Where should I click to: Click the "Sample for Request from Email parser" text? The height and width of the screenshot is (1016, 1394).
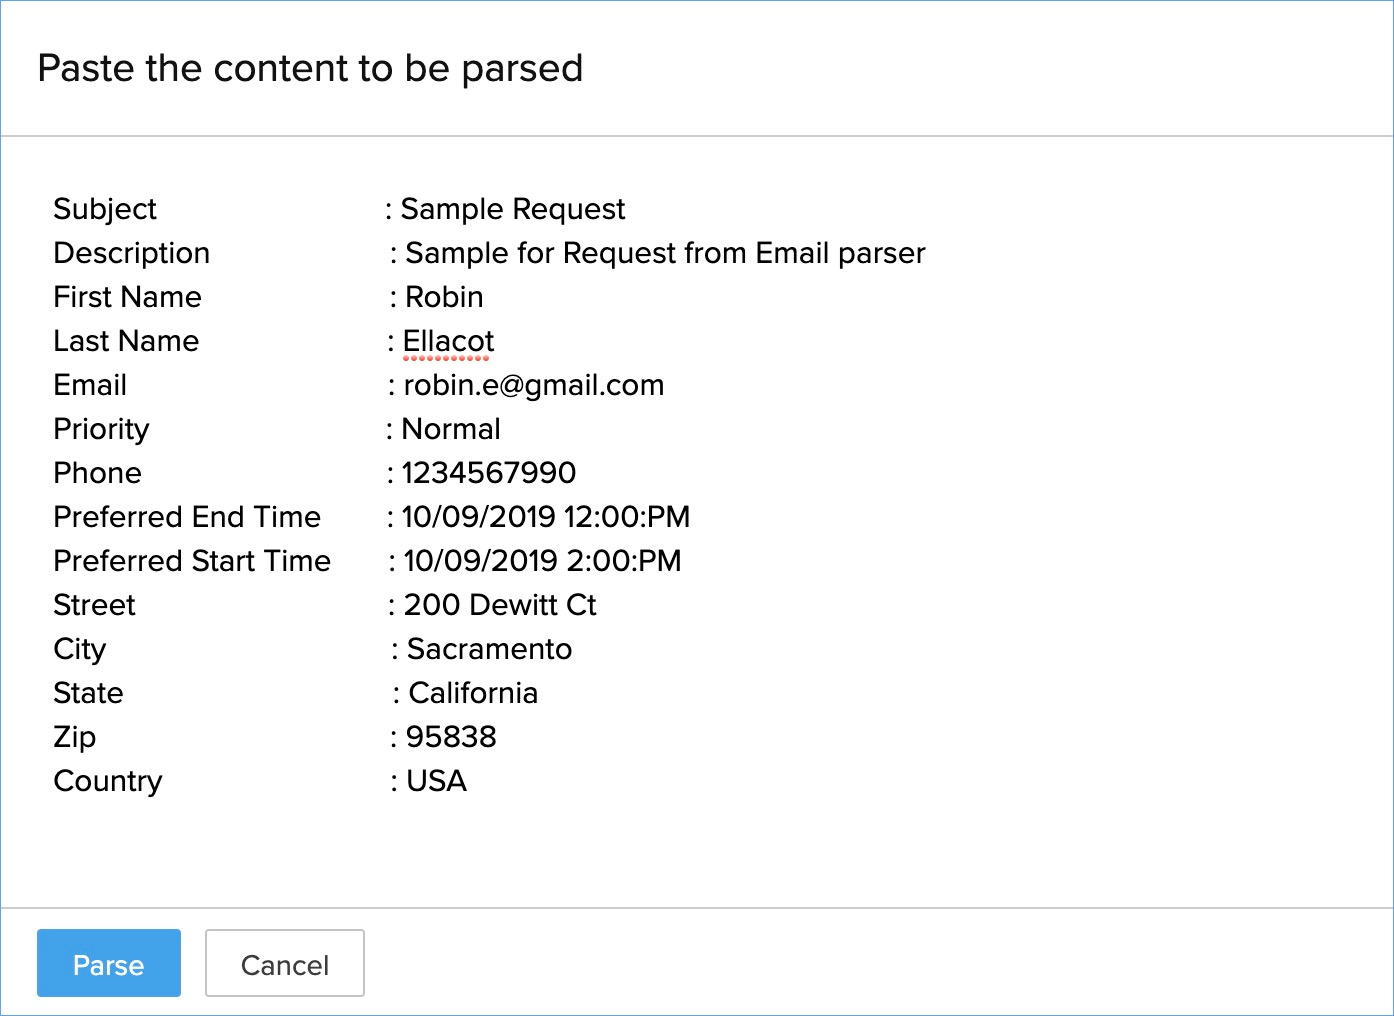(x=665, y=253)
